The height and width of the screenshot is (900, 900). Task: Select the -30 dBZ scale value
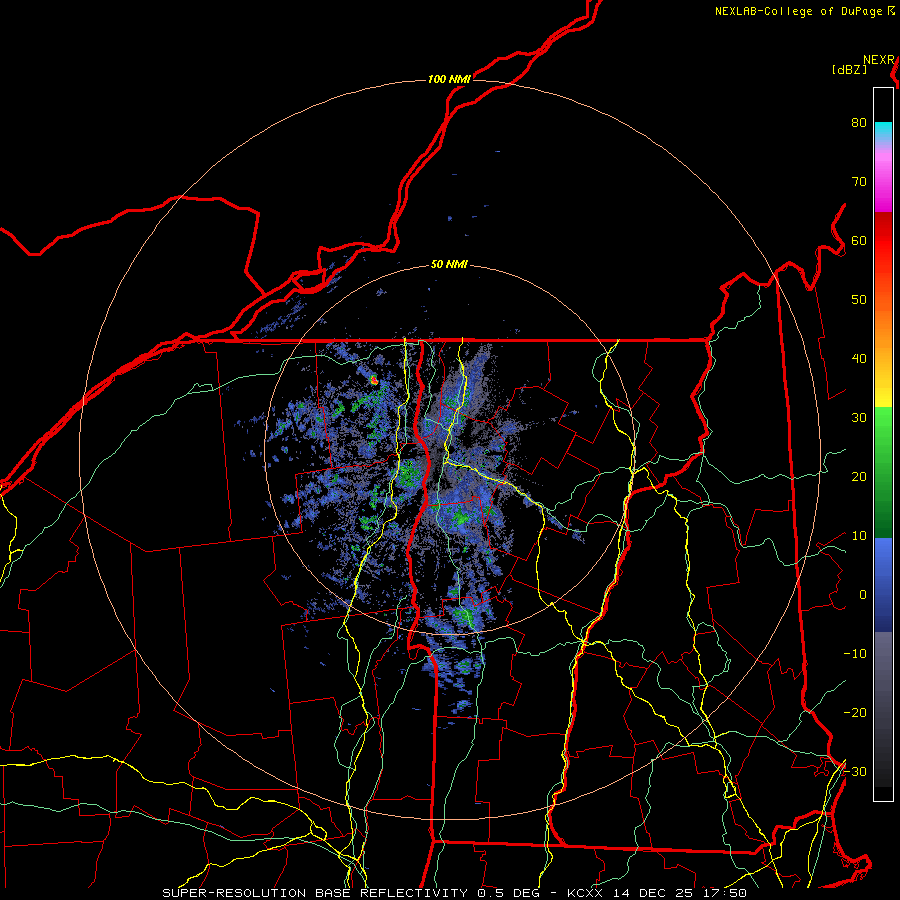click(855, 771)
